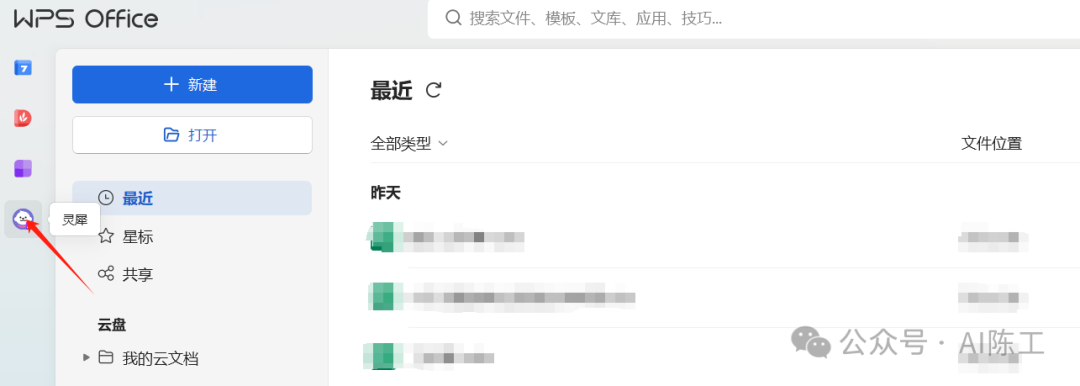Viewport: 1080px width, 386px height.
Task: Click the 打开 button
Action: pyautogui.click(x=192, y=135)
